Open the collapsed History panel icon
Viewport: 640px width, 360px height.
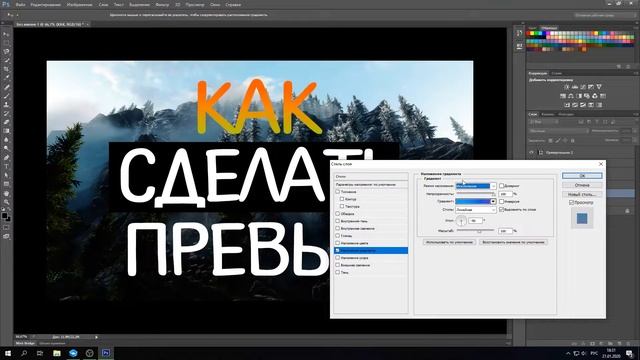[x=519, y=33]
